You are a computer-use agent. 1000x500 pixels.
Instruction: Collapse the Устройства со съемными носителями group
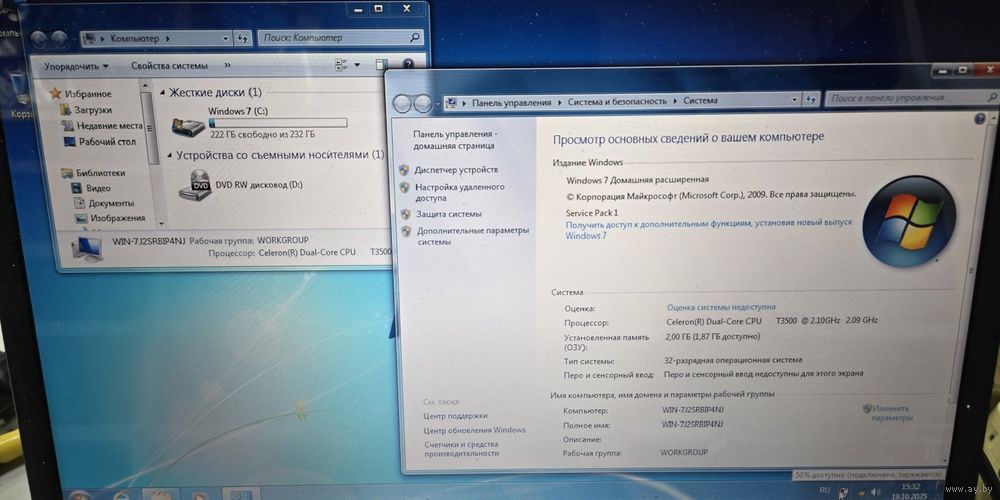[x=168, y=156]
